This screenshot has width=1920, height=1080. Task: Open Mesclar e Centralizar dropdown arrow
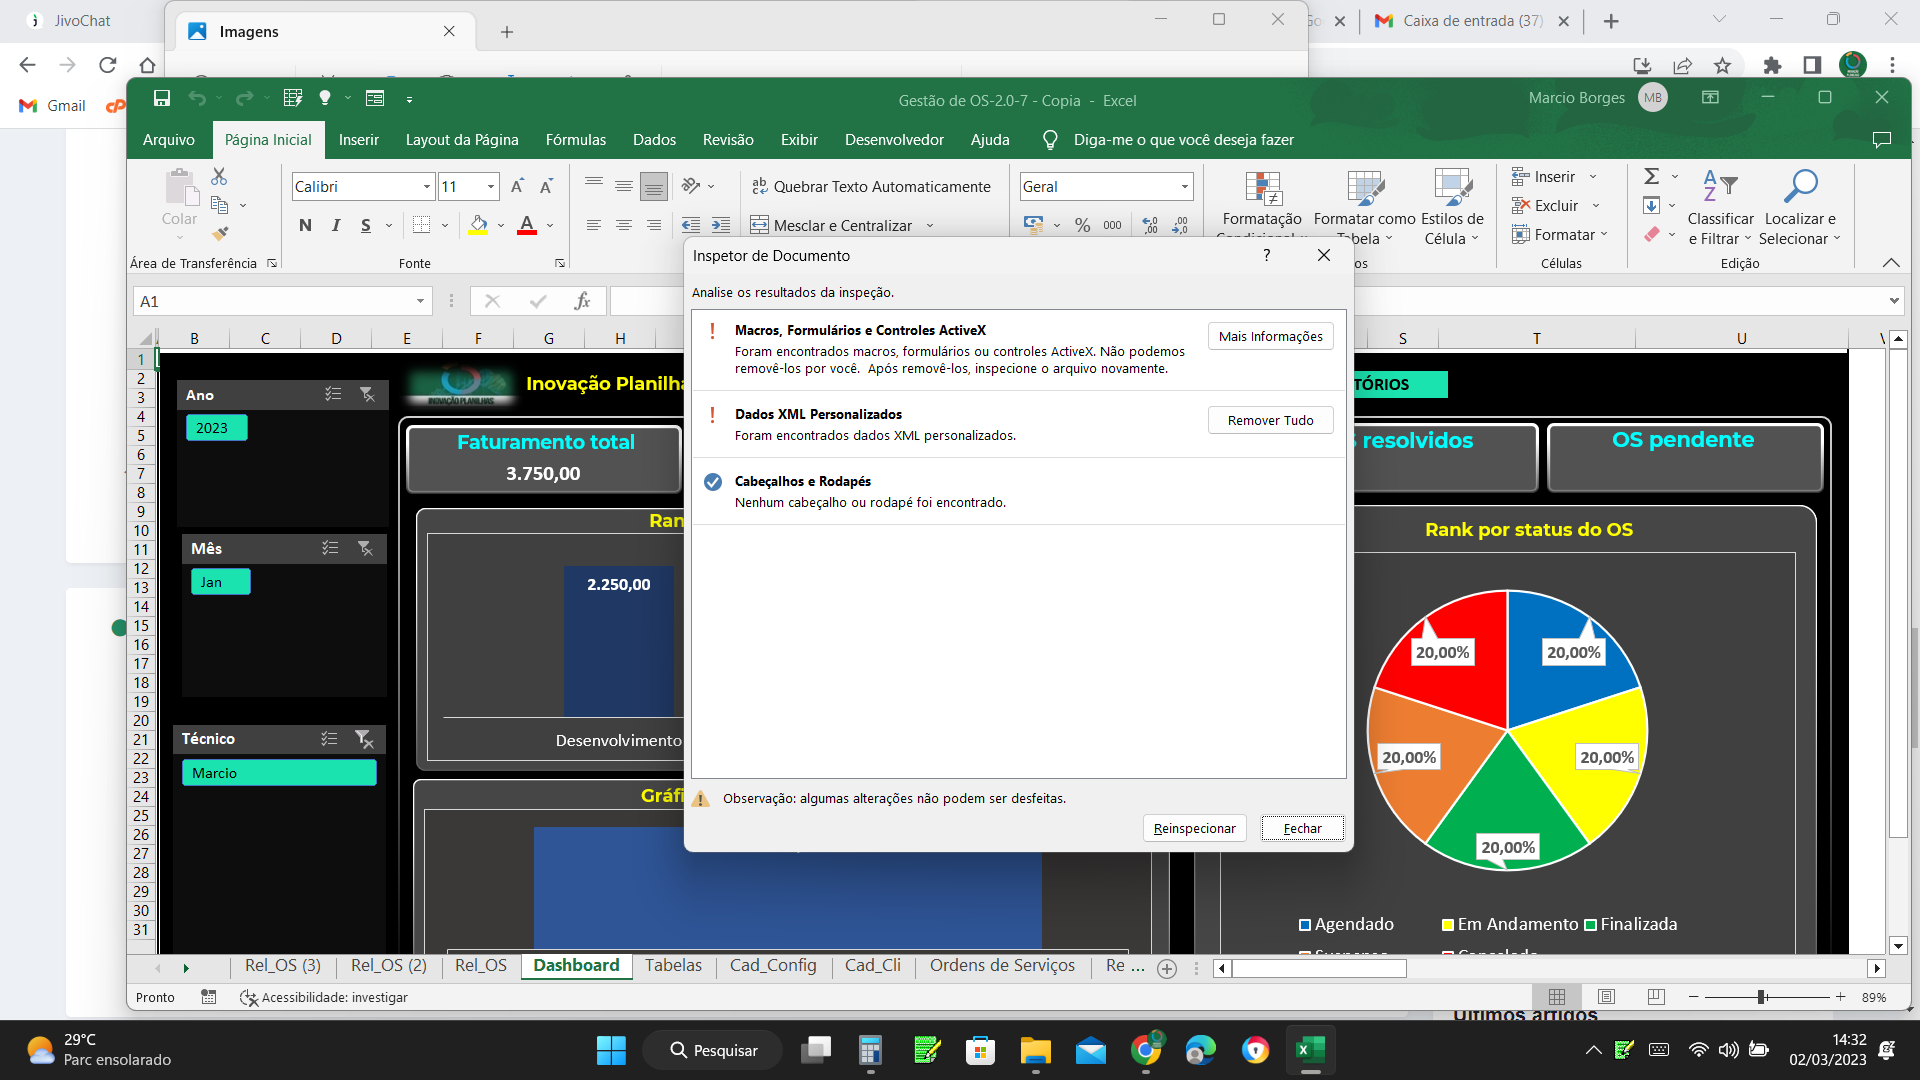point(930,225)
